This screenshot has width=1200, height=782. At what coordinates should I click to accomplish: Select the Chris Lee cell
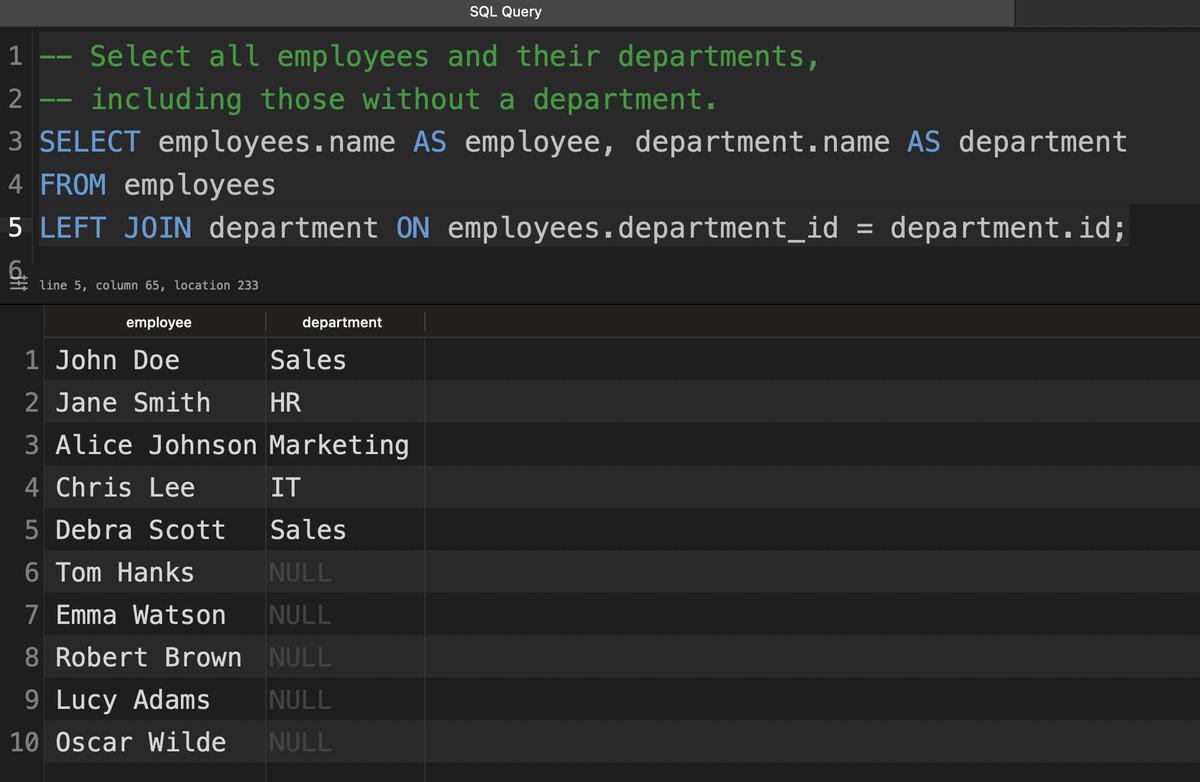pyautogui.click(x=156, y=487)
